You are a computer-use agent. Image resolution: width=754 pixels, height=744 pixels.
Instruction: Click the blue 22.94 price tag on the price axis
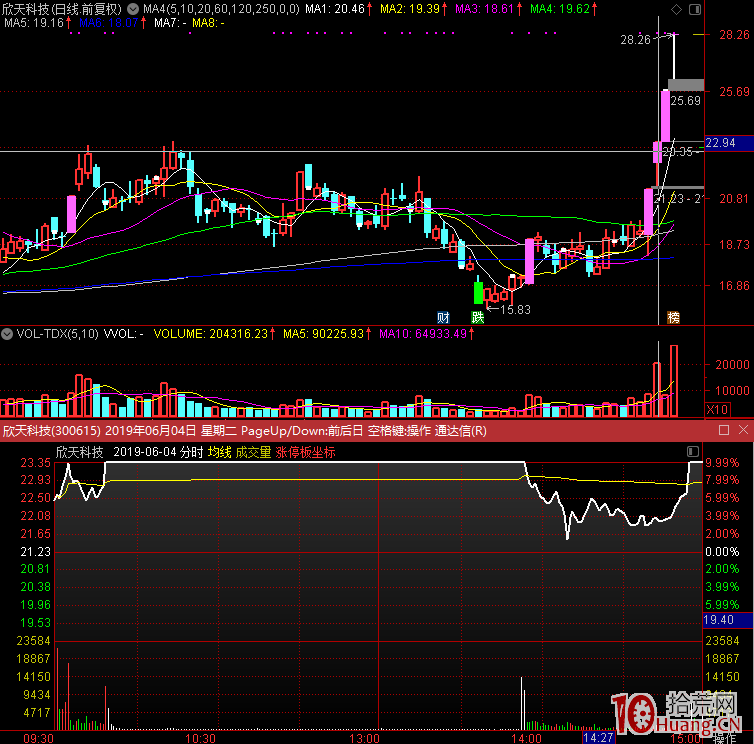(x=729, y=143)
